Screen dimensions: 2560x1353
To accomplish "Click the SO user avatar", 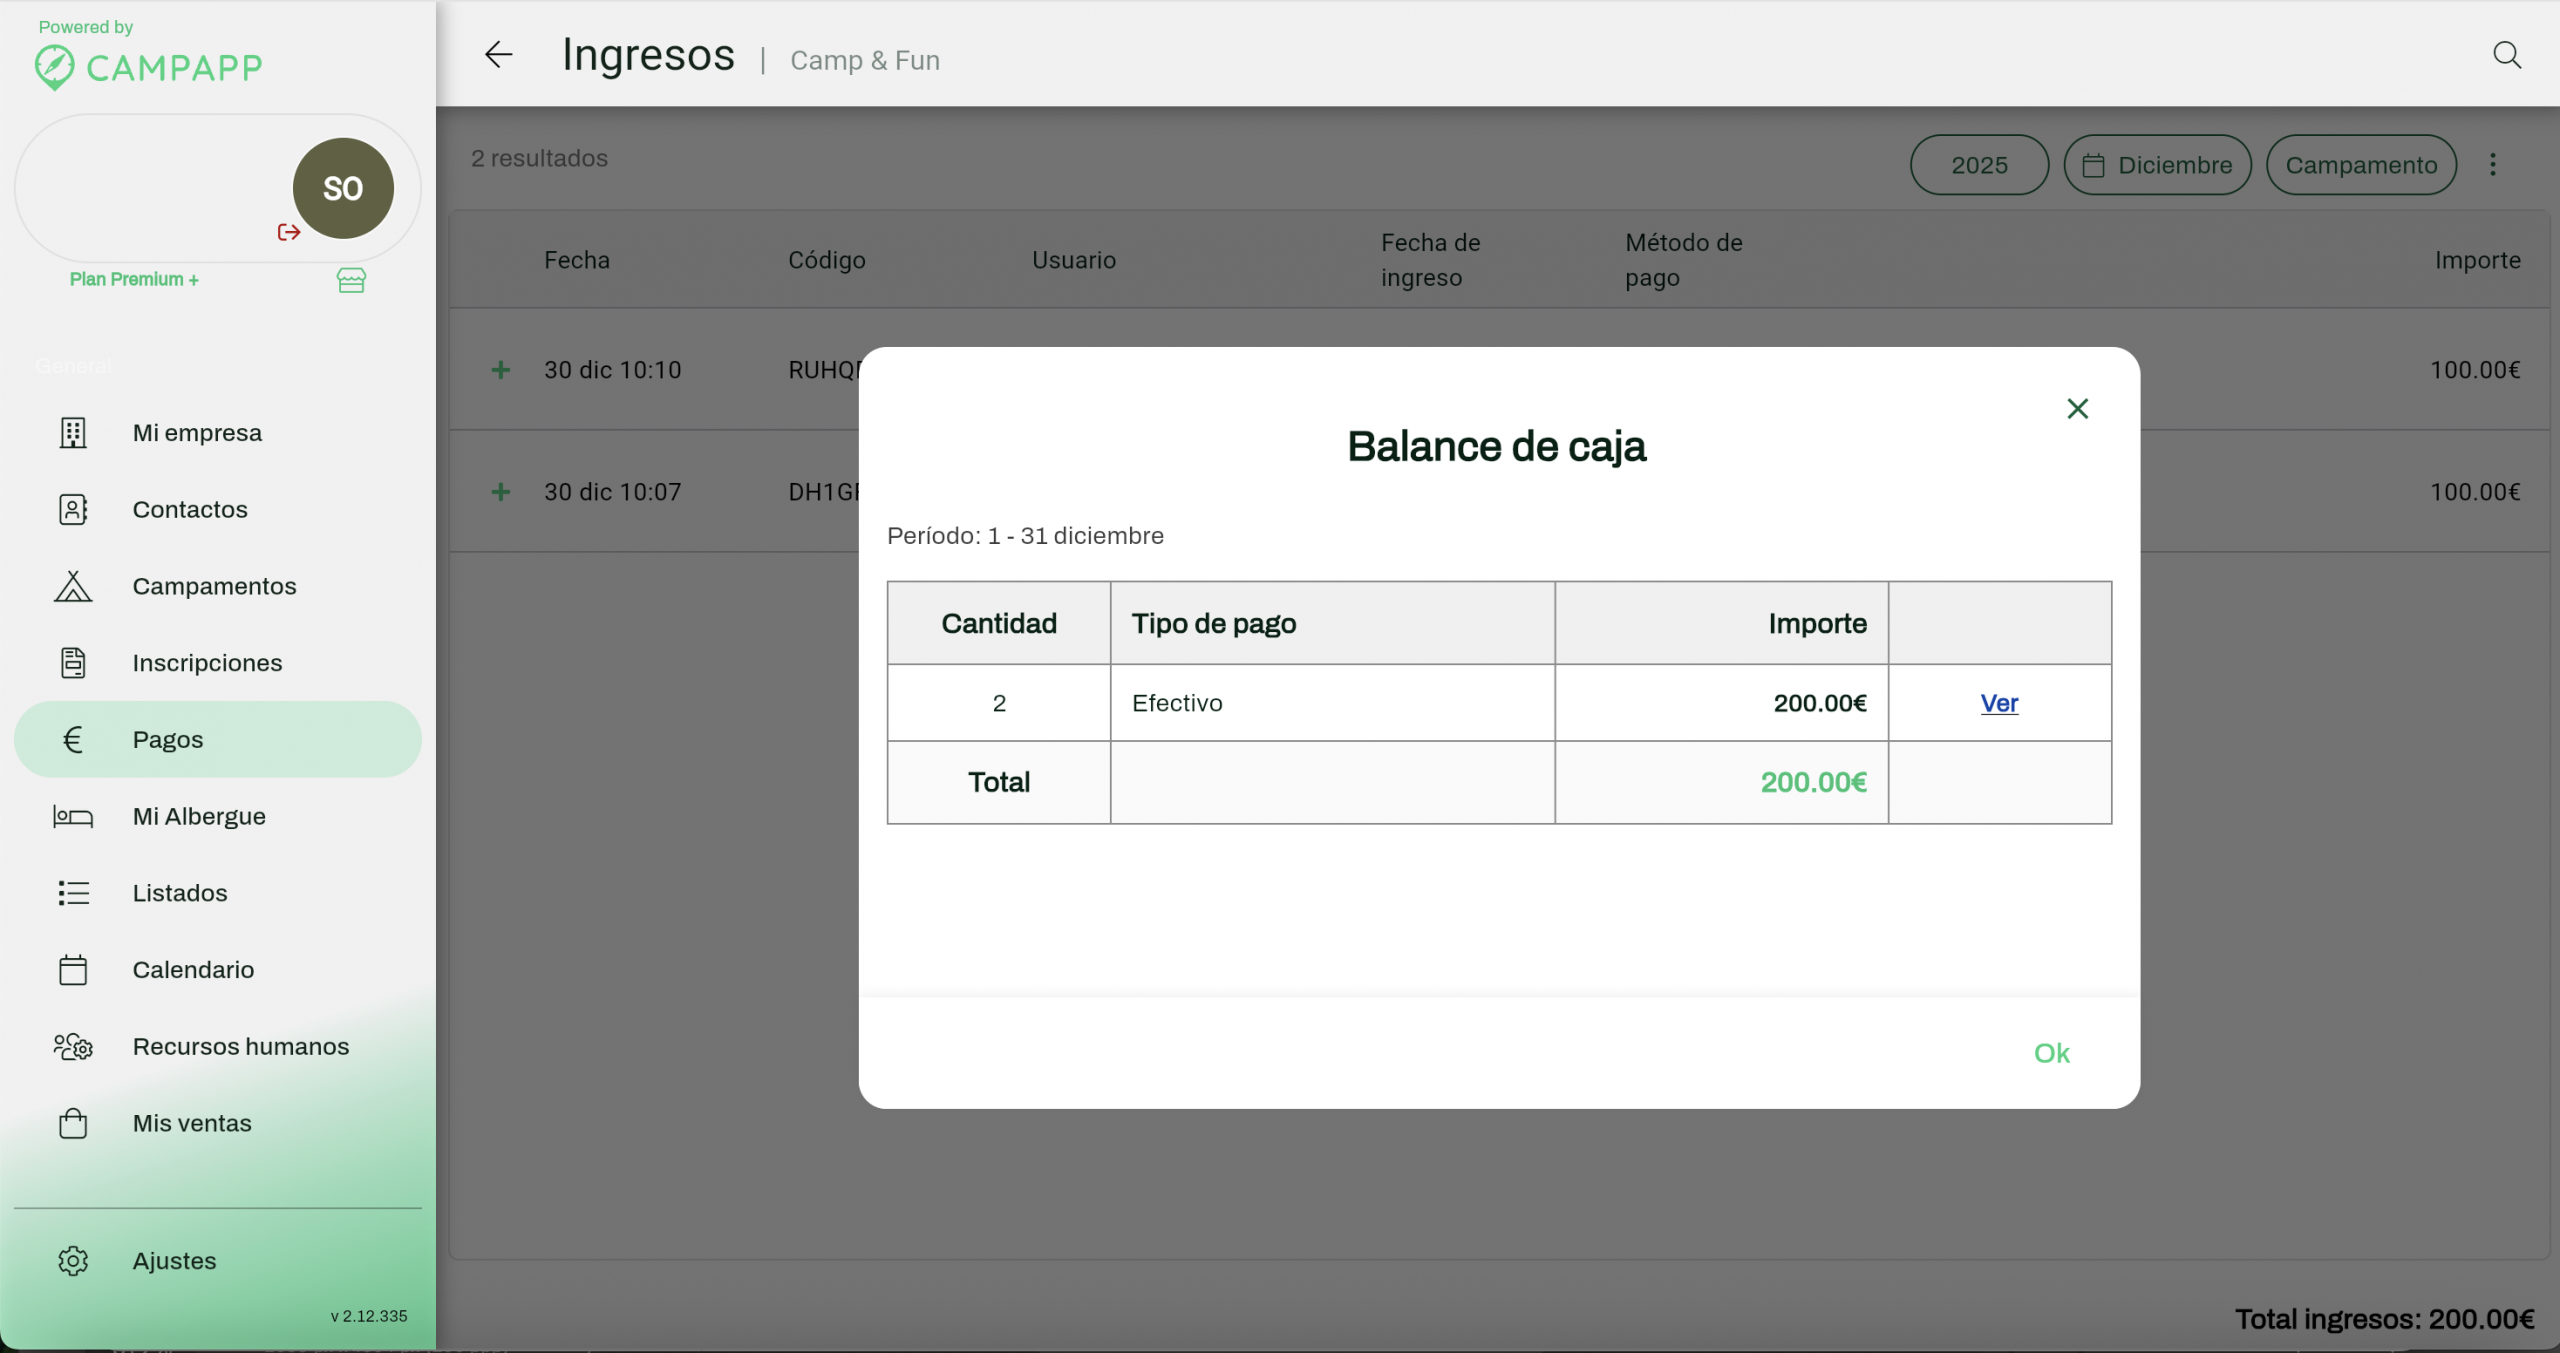I will (343, 188).
